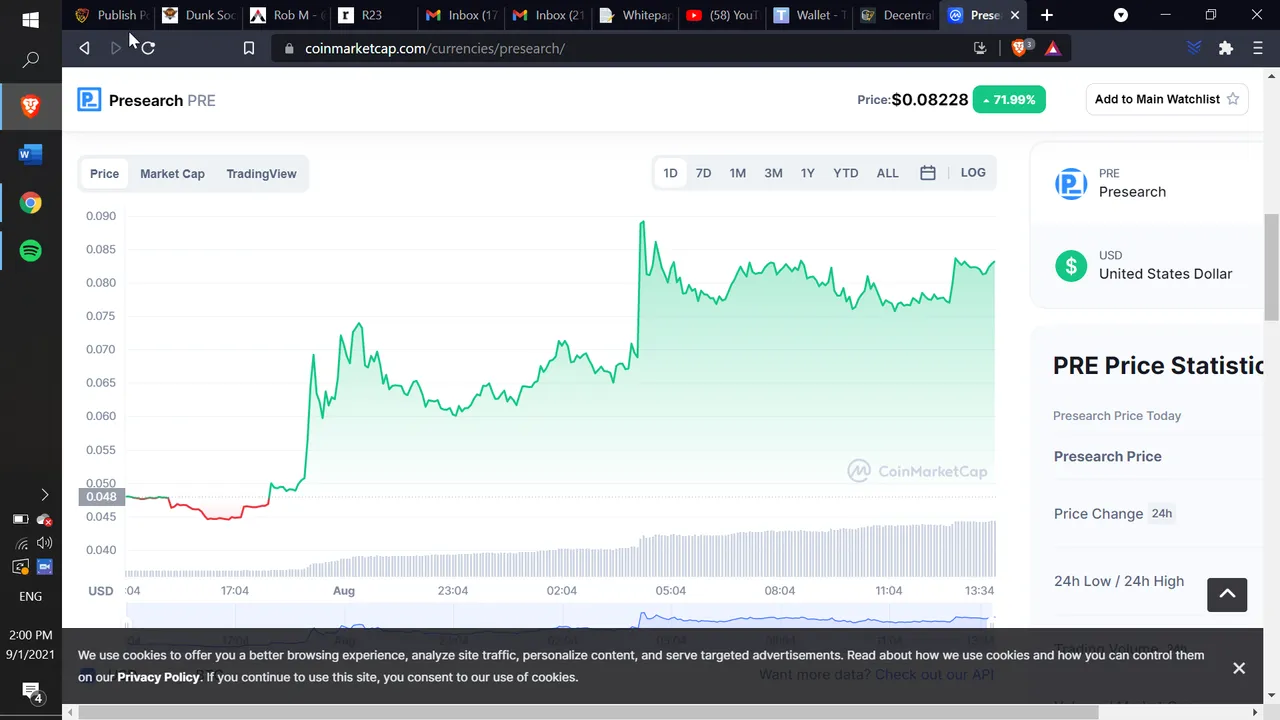Click the horizontal page scrollbar
This screenshot has width=1280, height=720.
588,713
